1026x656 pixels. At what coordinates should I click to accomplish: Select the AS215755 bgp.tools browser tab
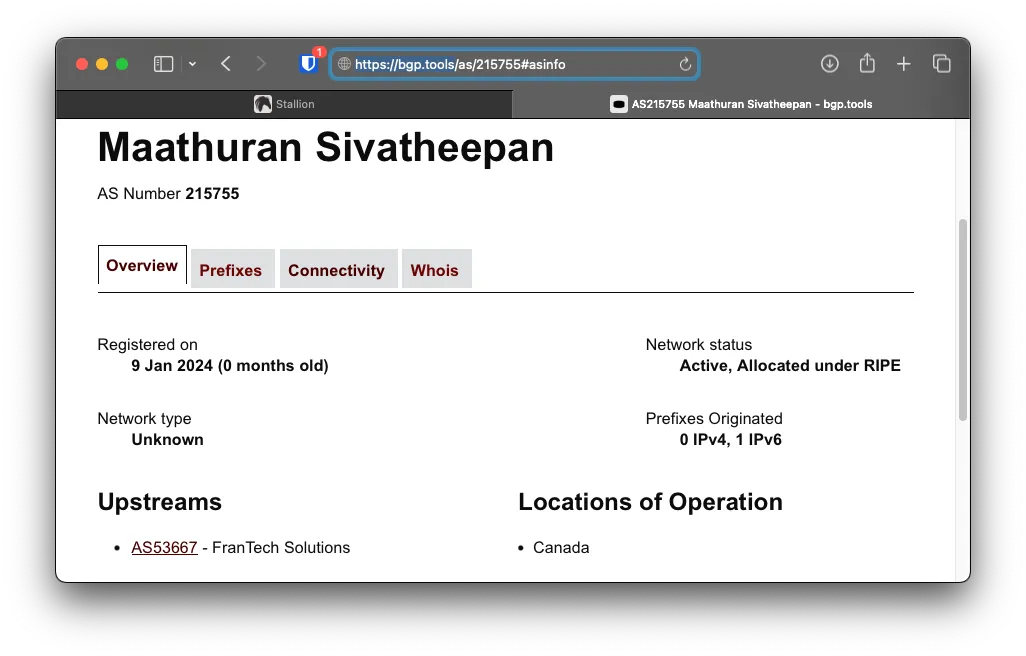(740, 104)
